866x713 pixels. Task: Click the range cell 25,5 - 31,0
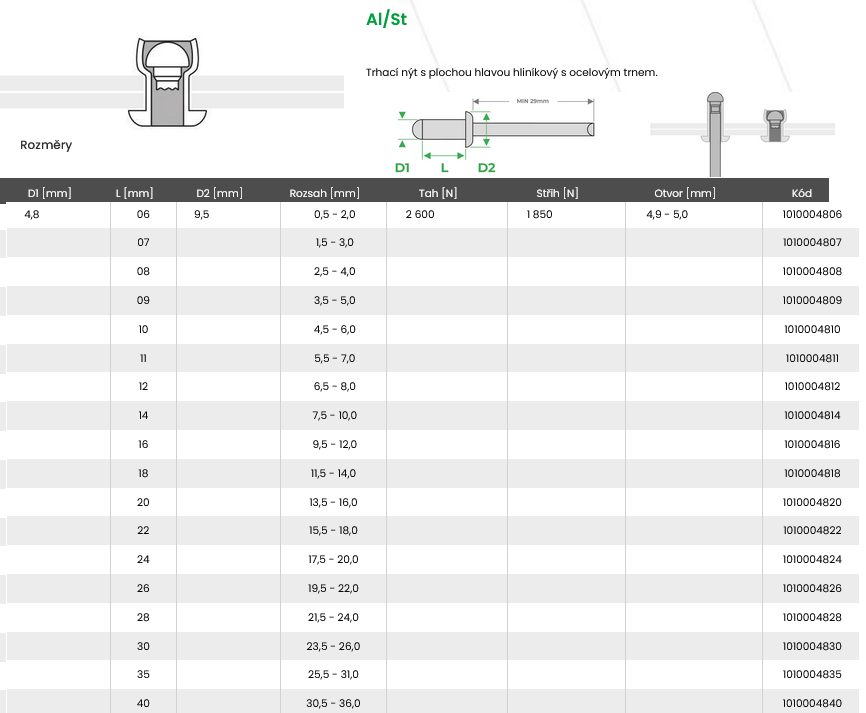click(x=334, y=675)
